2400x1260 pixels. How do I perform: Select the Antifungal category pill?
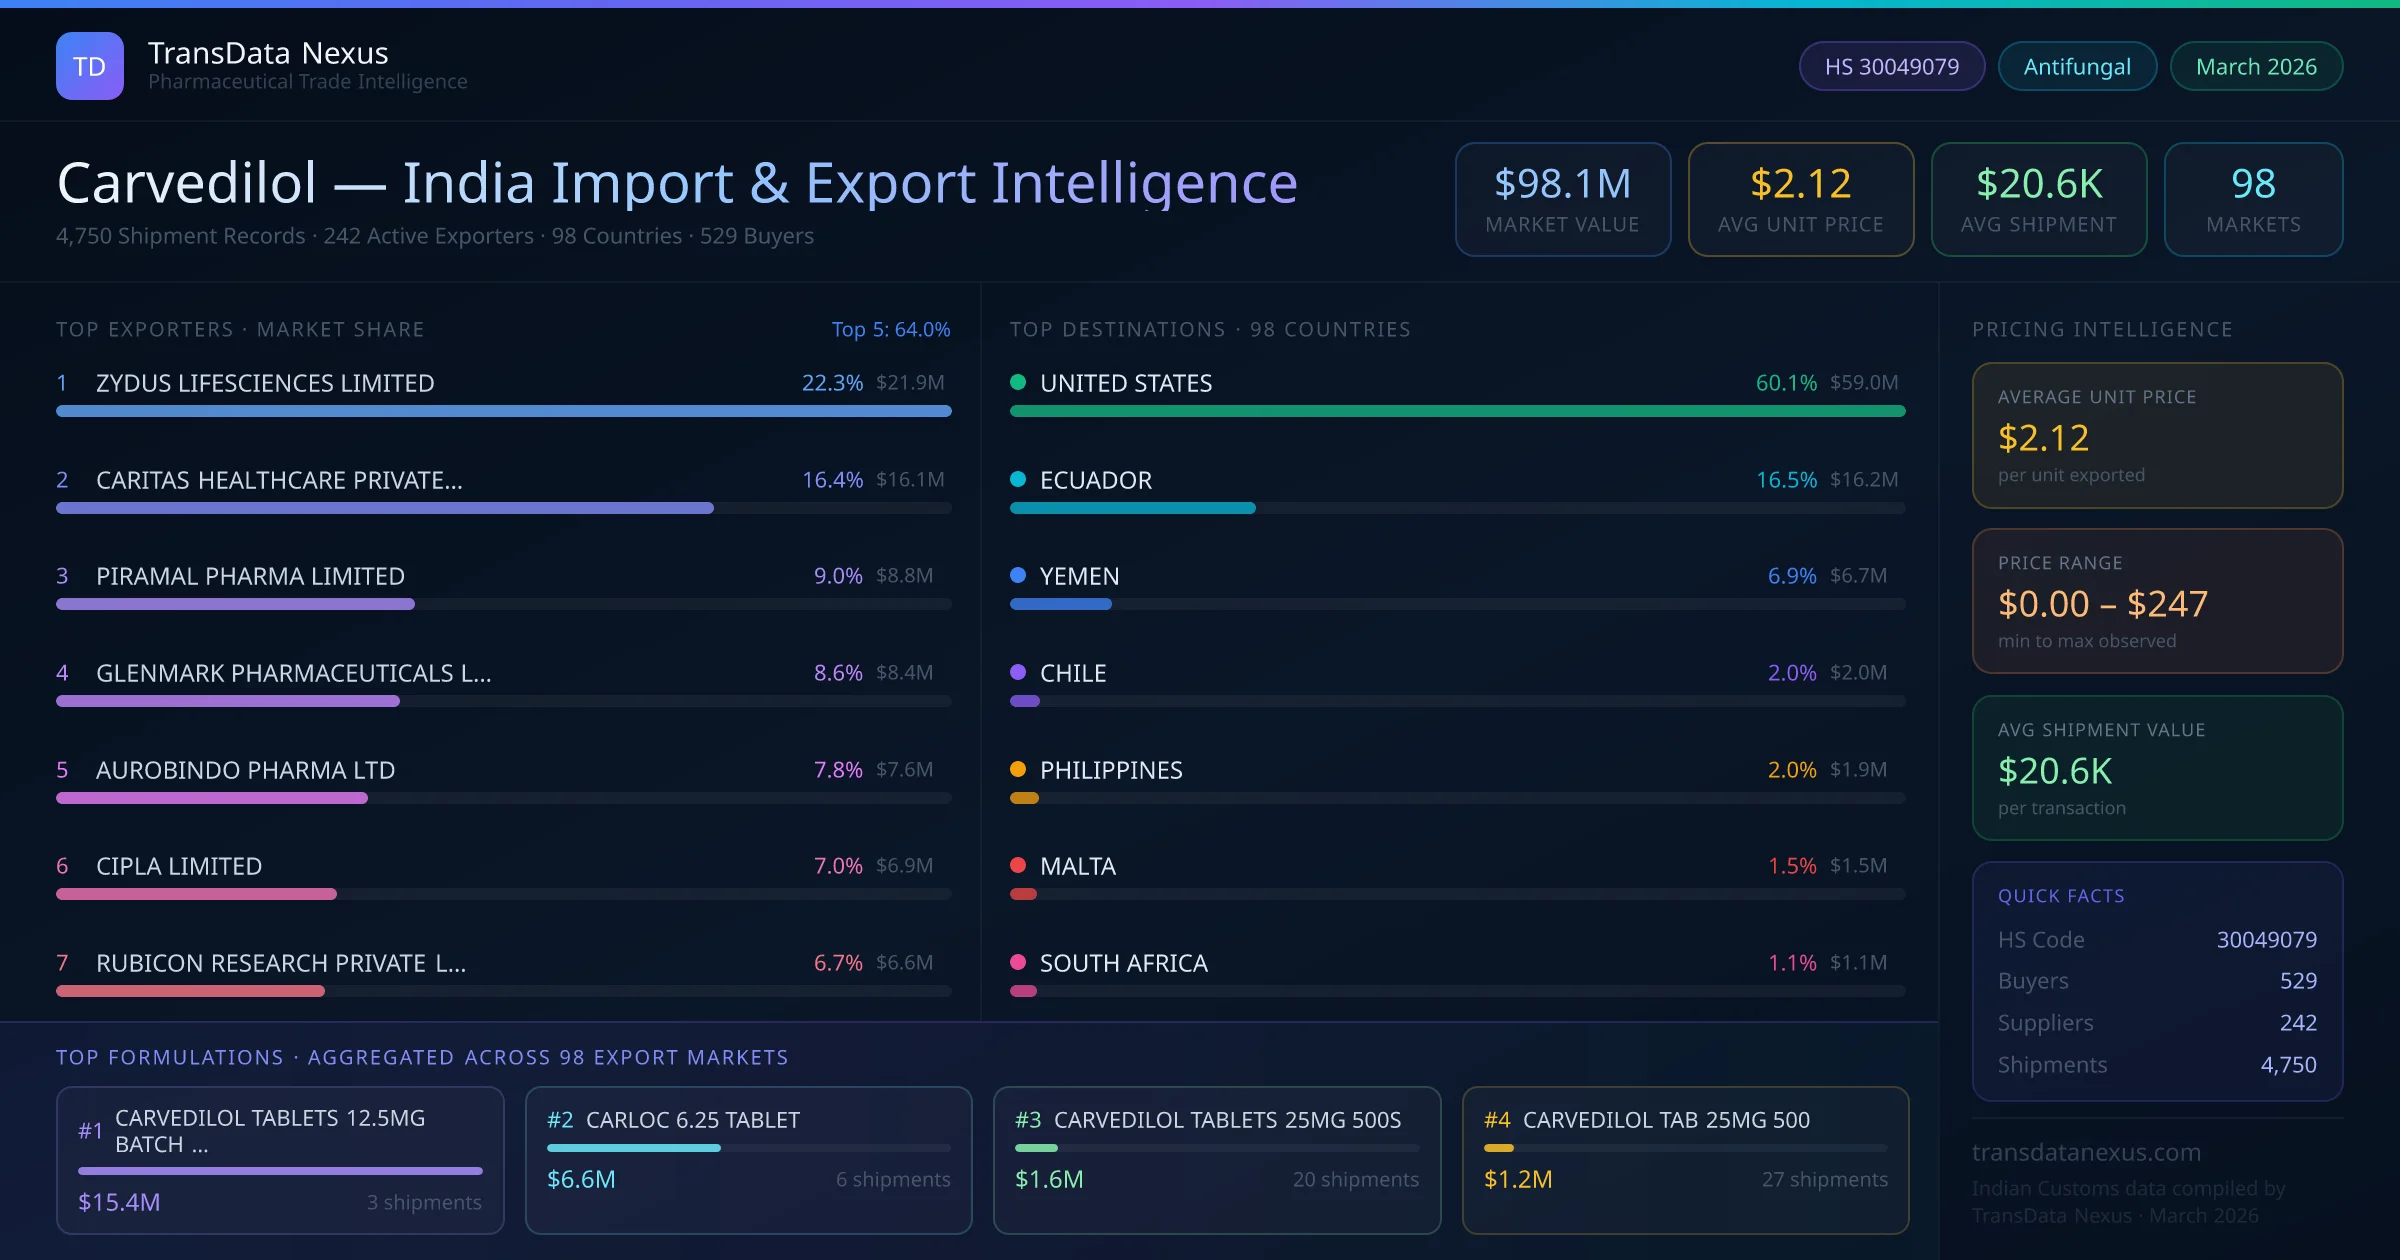coord(2076,66)
